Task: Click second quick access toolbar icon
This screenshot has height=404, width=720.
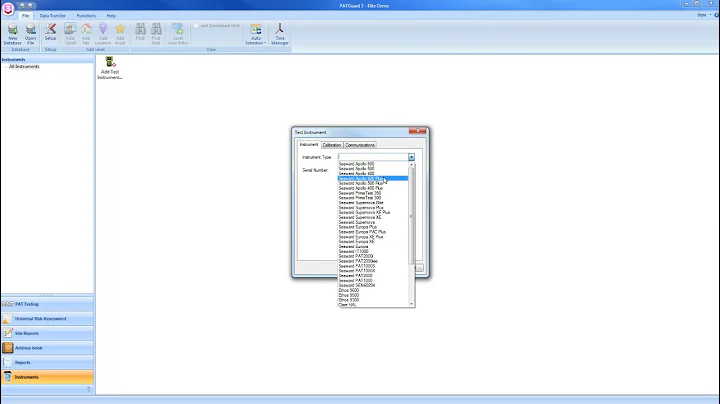Action: click(x=30, y=6)
